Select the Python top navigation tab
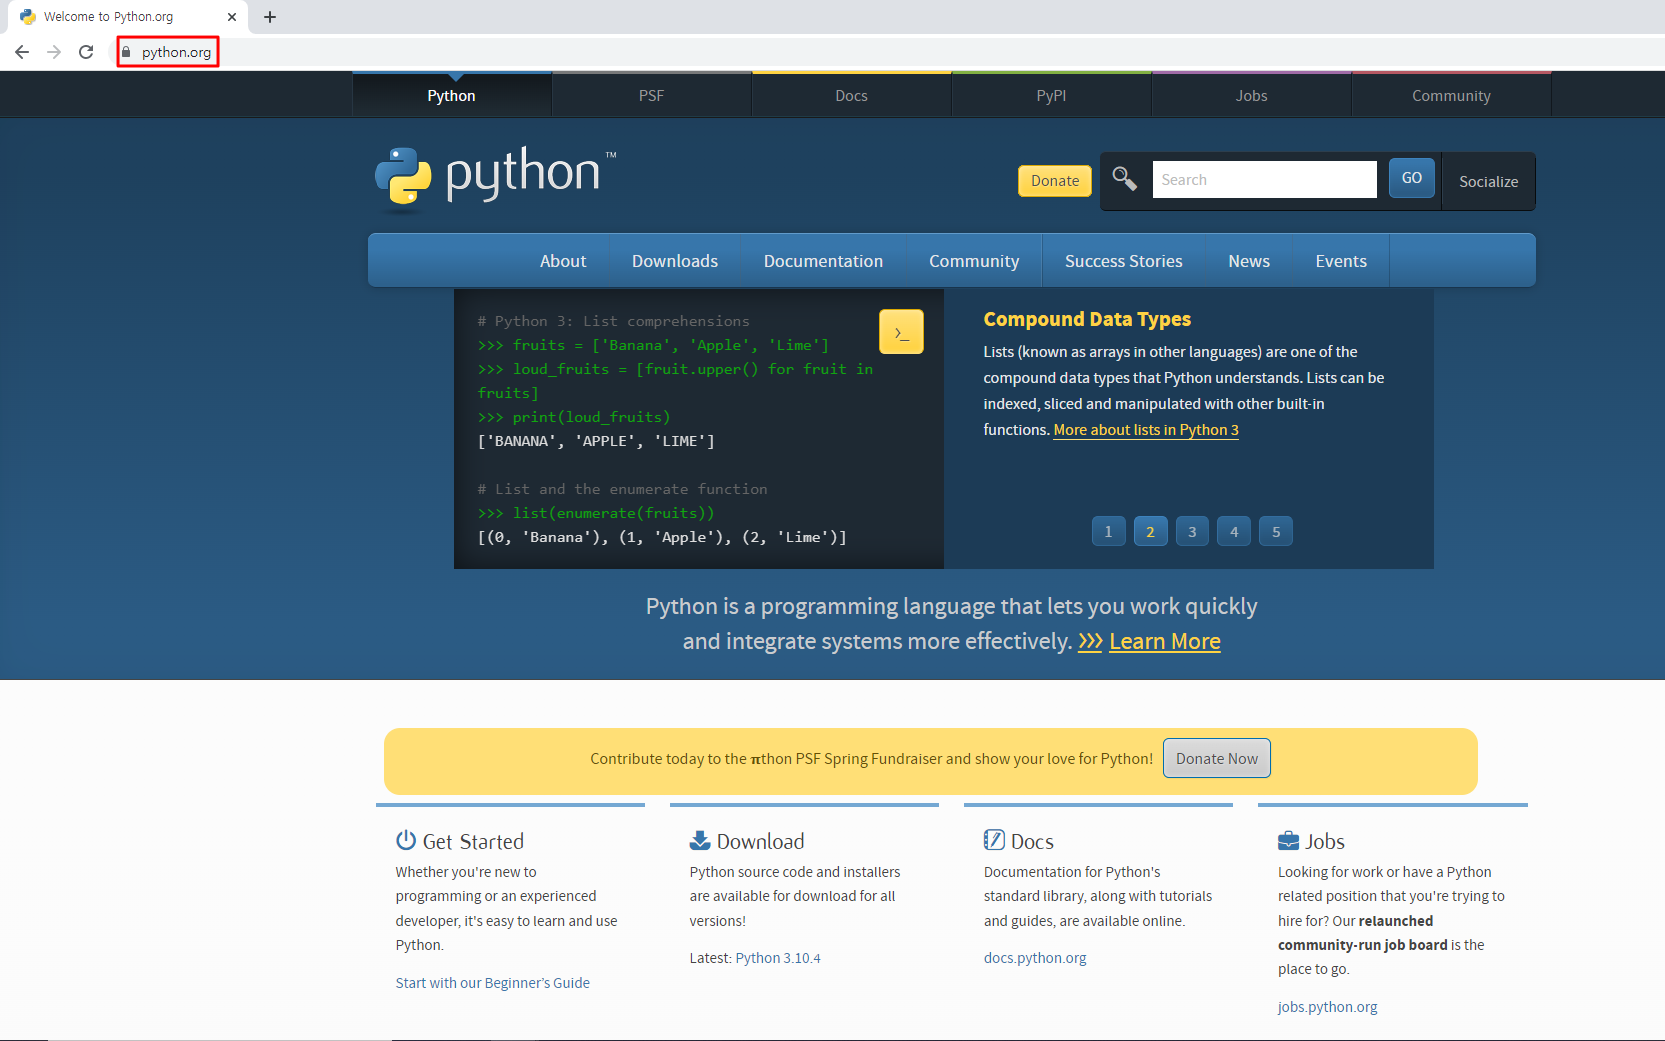This screenshot has height=1041, width=1665. click(x=452, y=96)
